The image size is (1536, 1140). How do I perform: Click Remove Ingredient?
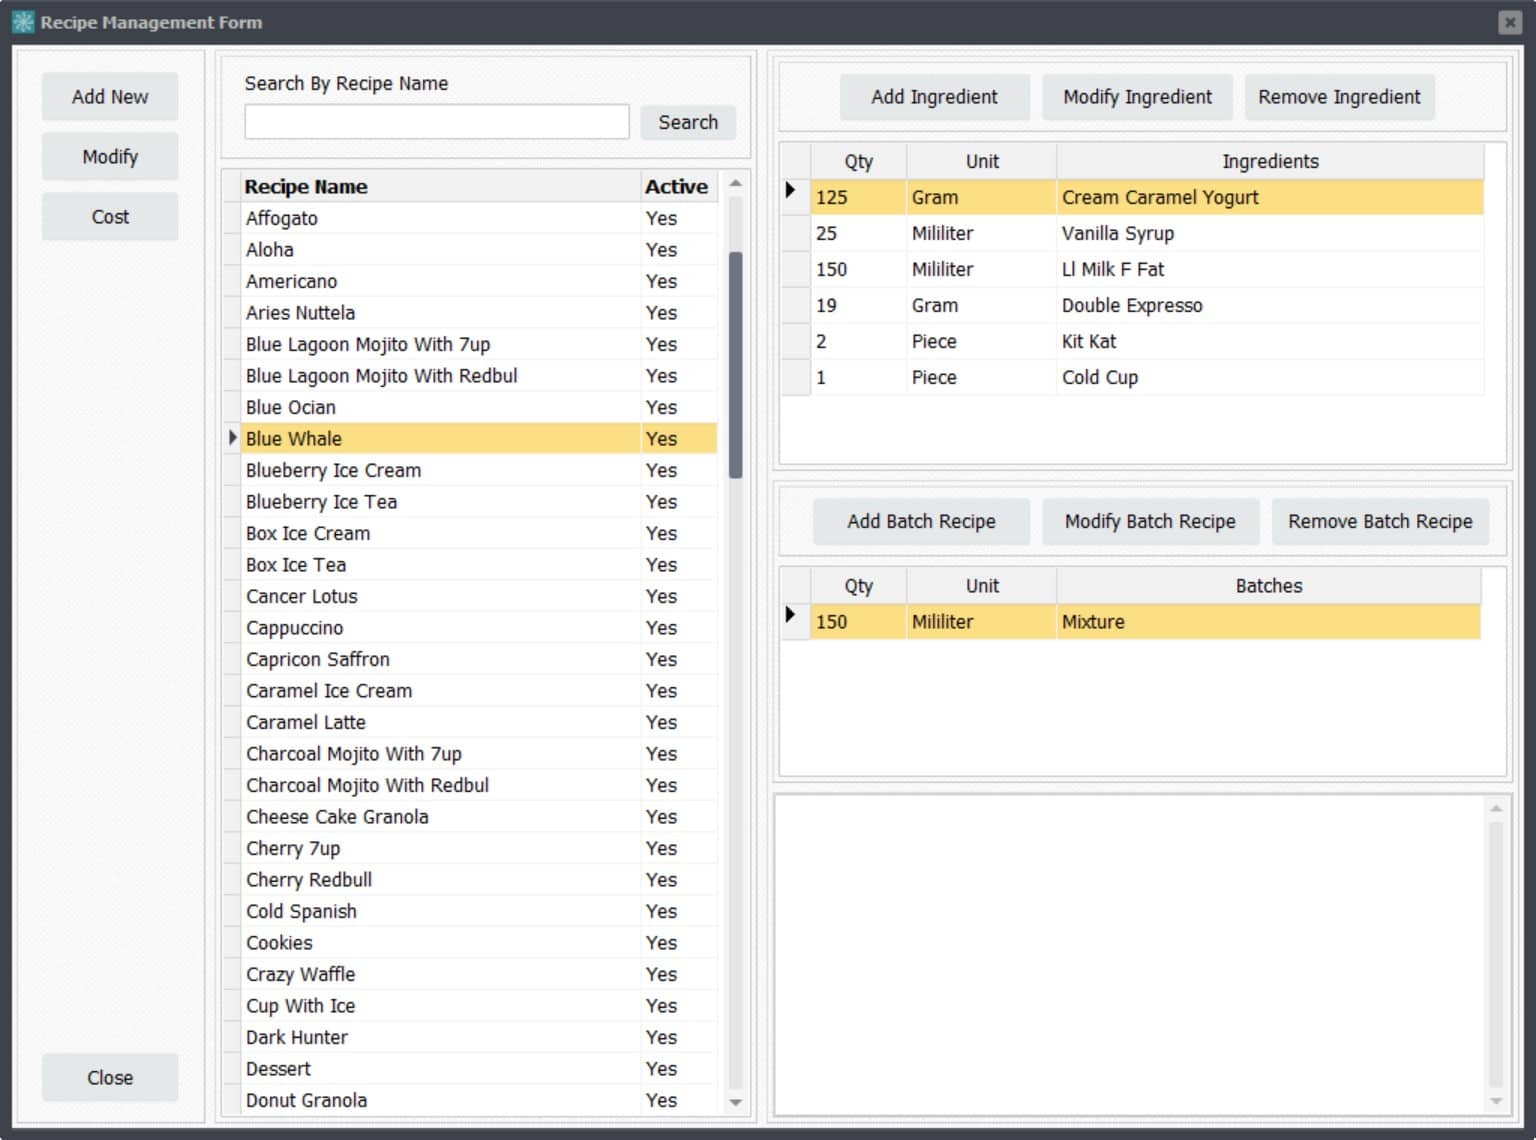1339,97
